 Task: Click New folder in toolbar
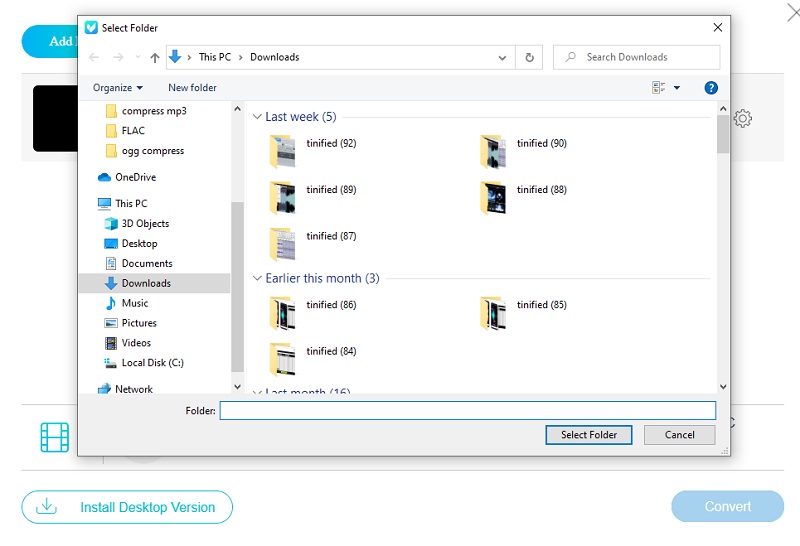coord(192,88)
